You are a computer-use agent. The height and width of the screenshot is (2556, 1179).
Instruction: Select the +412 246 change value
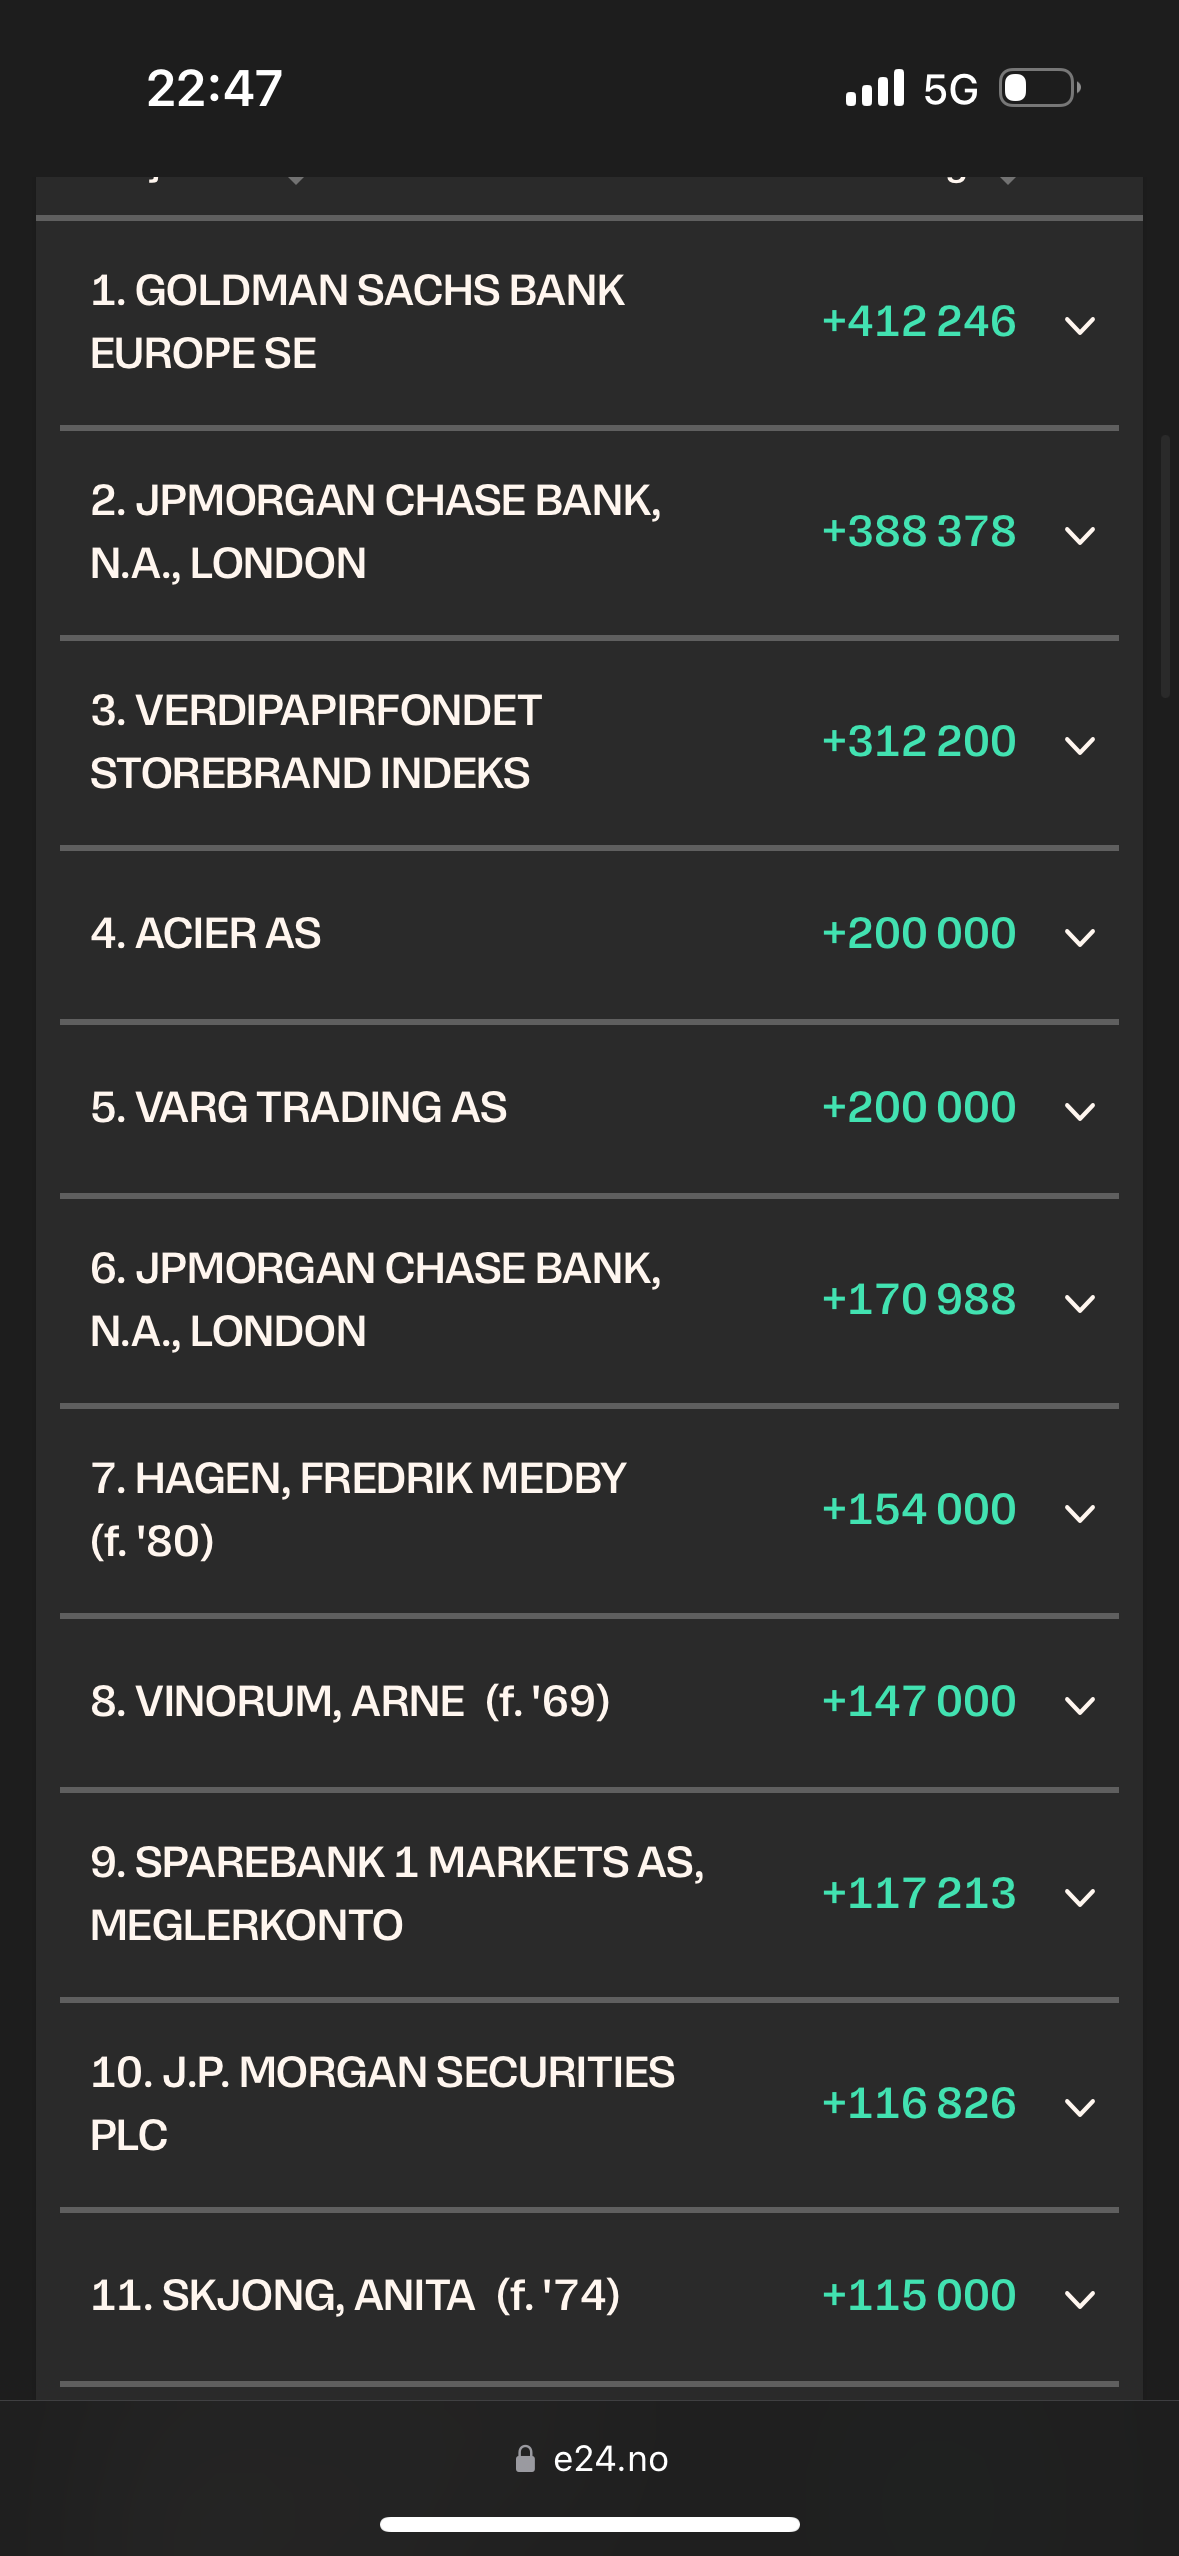click(919, 322)
